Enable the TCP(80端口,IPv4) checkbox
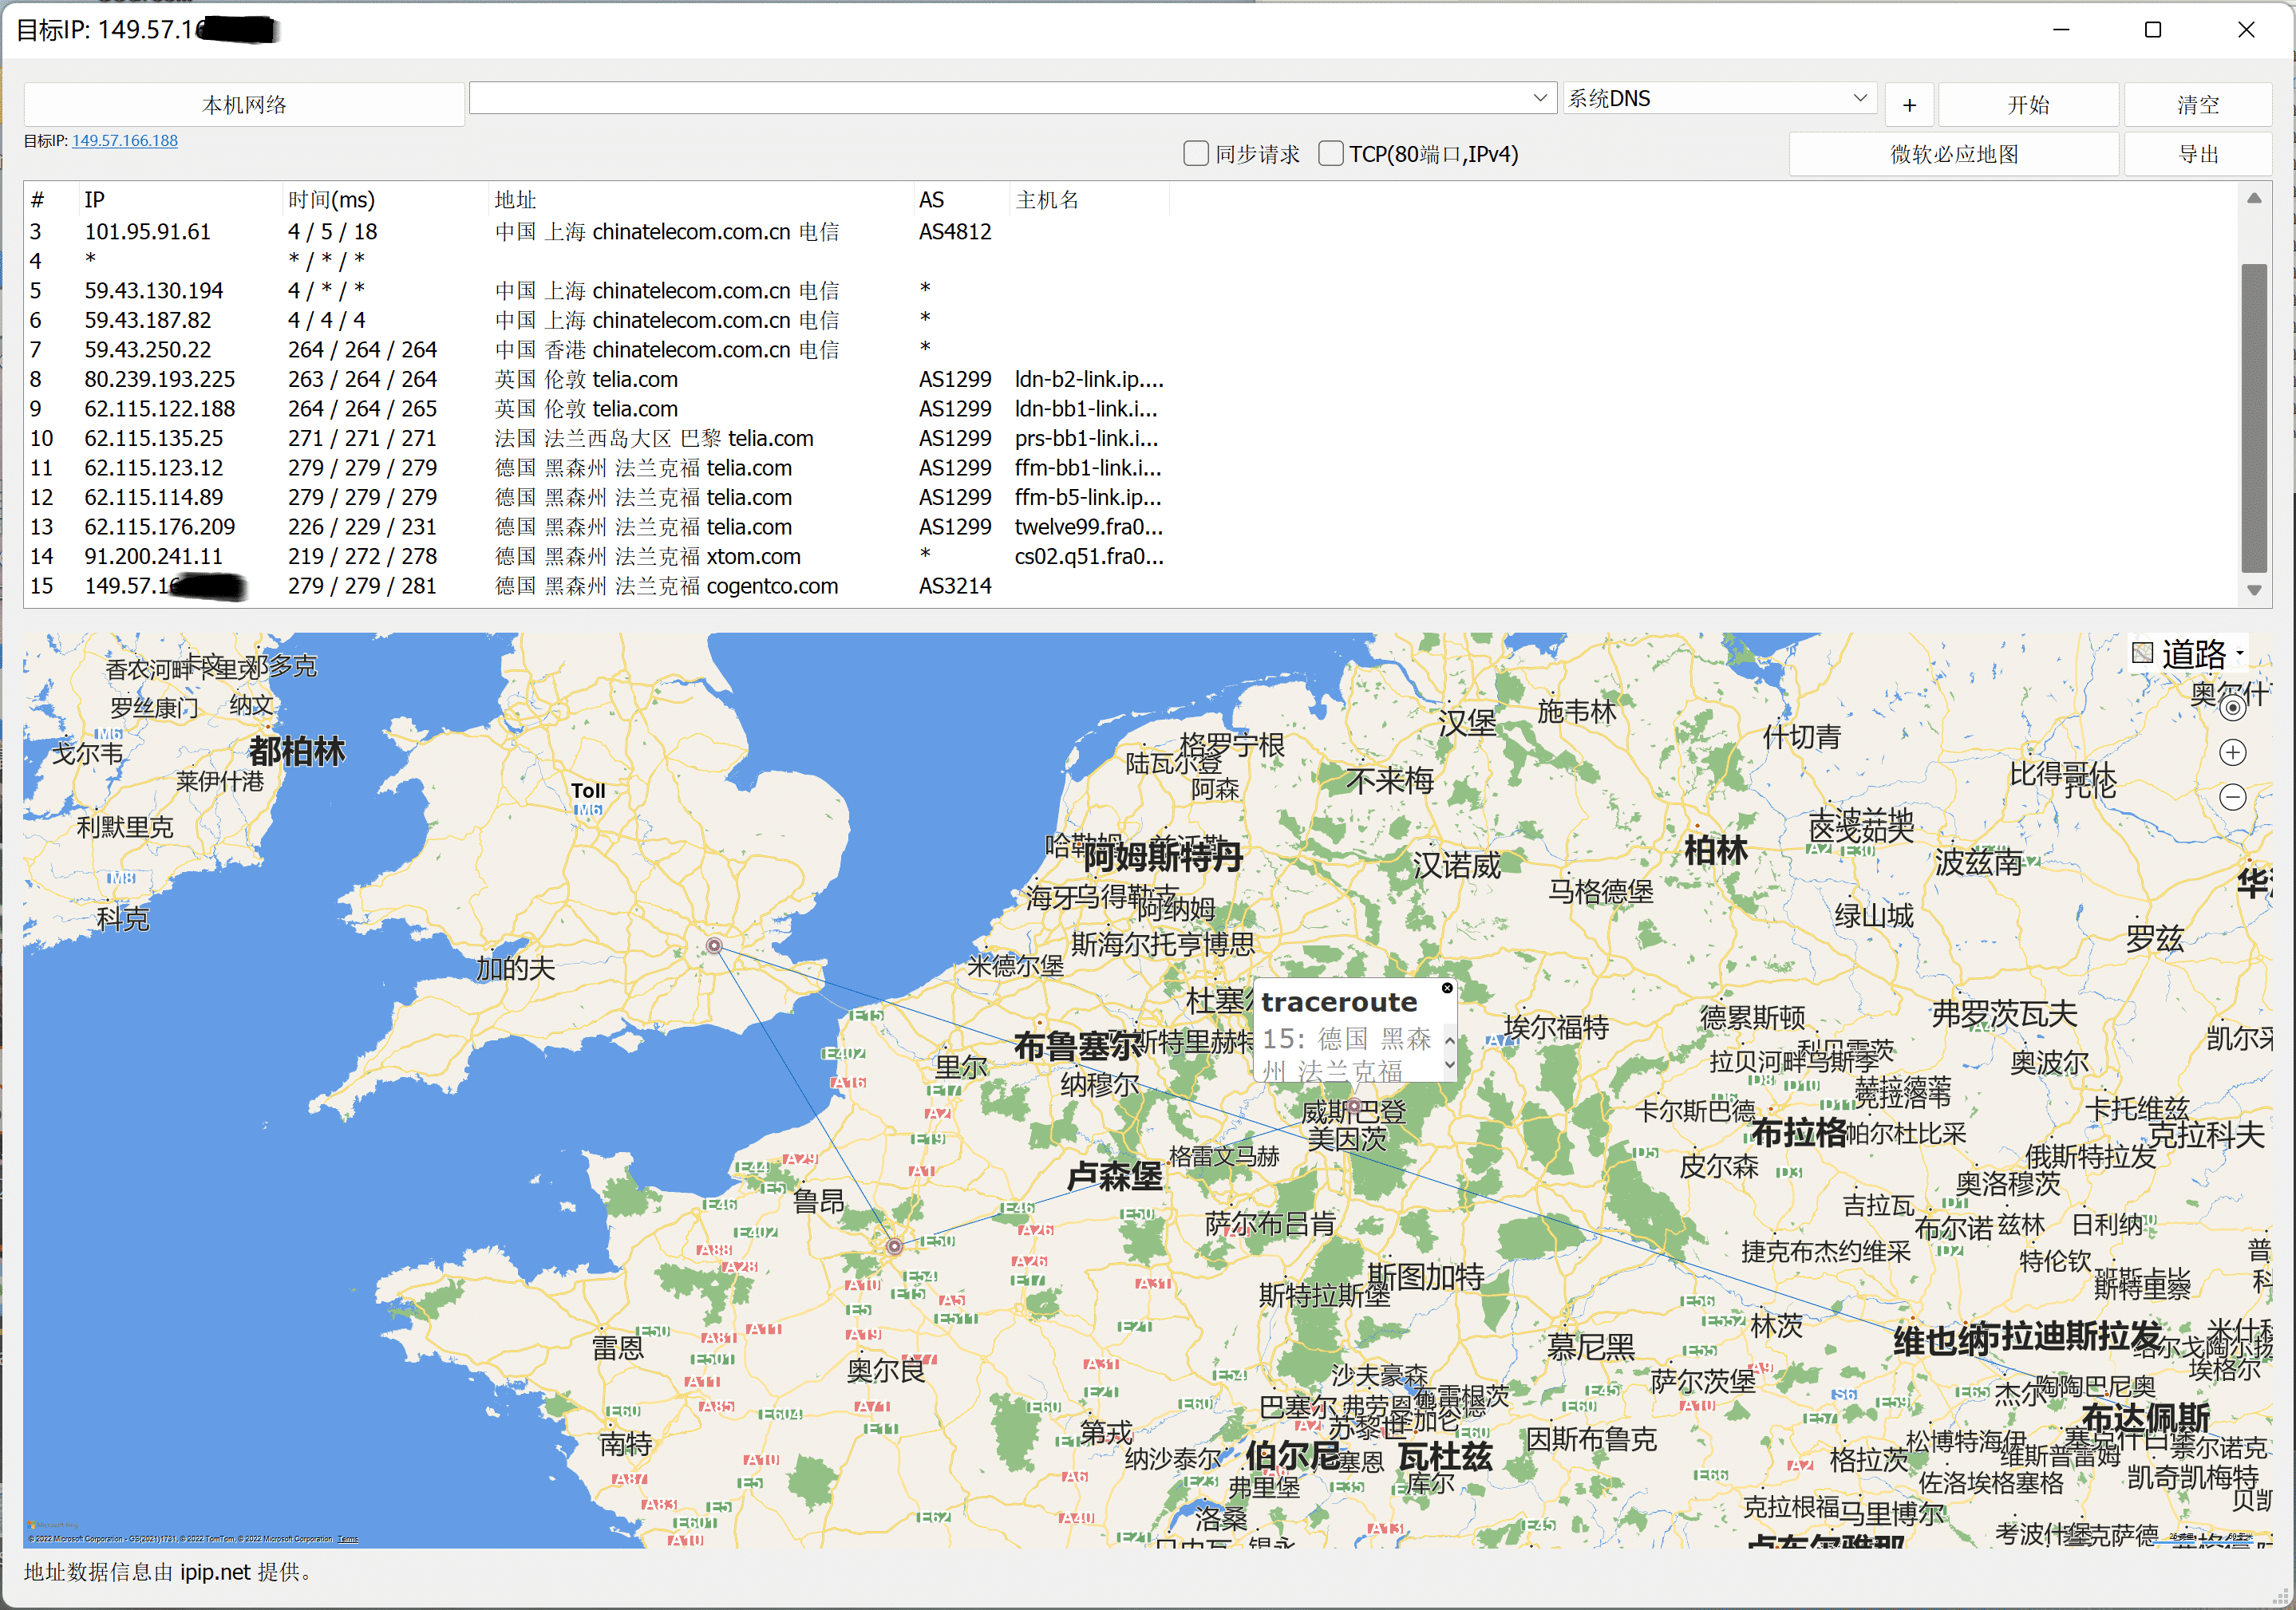Screen dimensions: 2296x1610 point(1330,154)
